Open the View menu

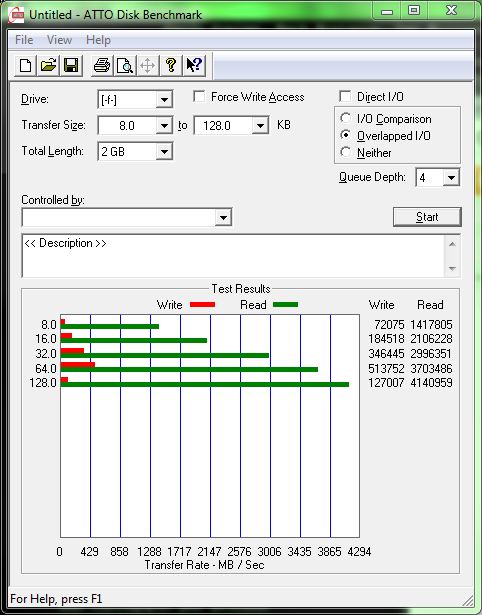click(60, 40)
